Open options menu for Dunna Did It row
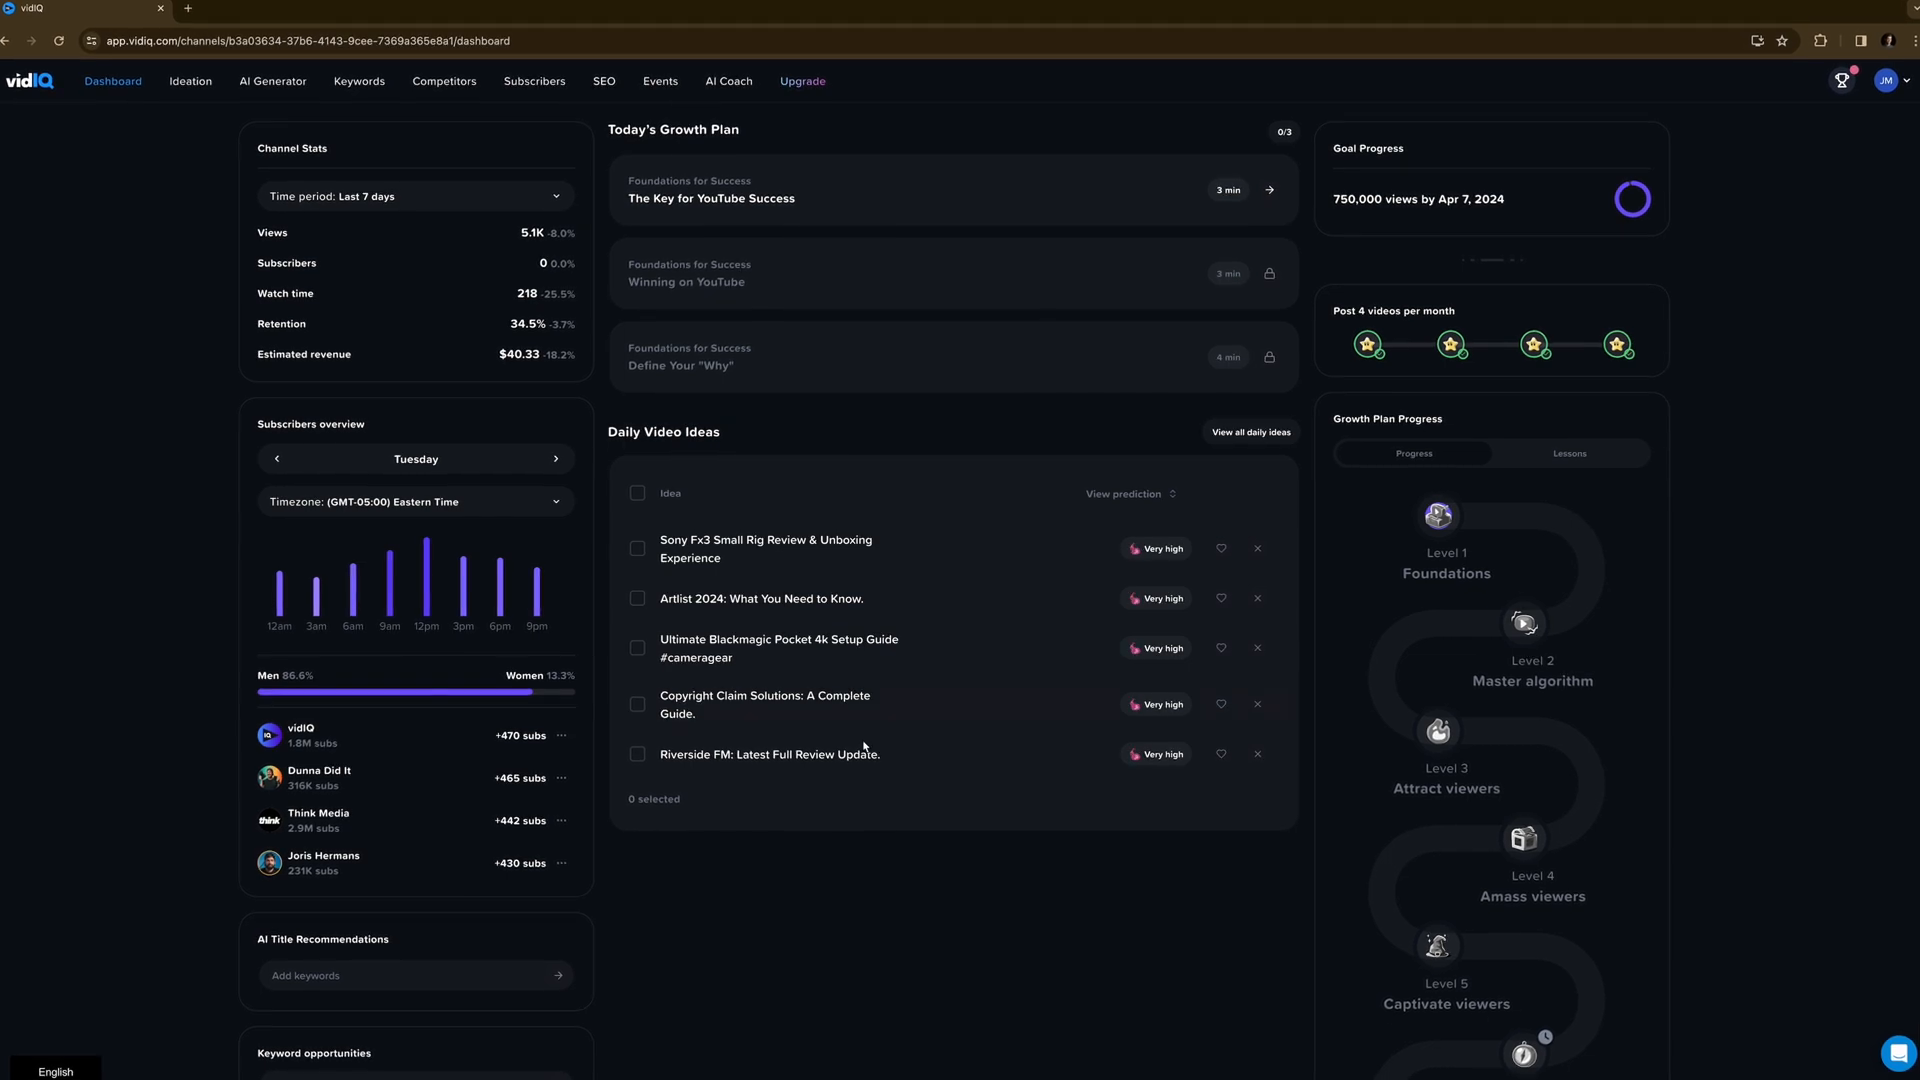This screenshot has height=1080, width=1920. (x=561, y=778)
